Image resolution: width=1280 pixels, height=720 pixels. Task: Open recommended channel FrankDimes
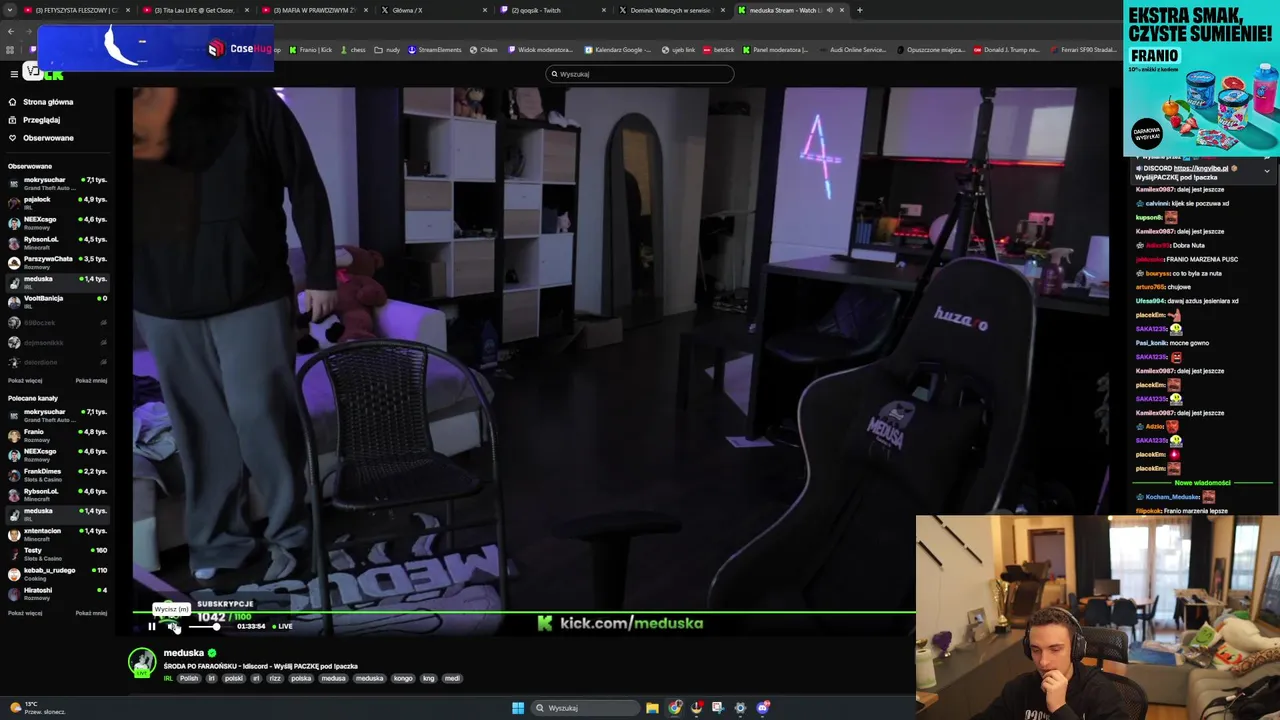pos(57,474)
